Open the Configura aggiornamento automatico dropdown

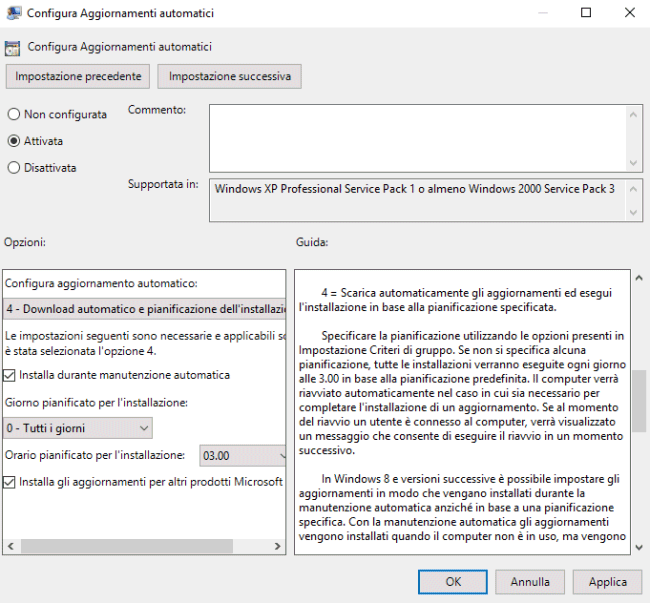[x=144, y=309]
